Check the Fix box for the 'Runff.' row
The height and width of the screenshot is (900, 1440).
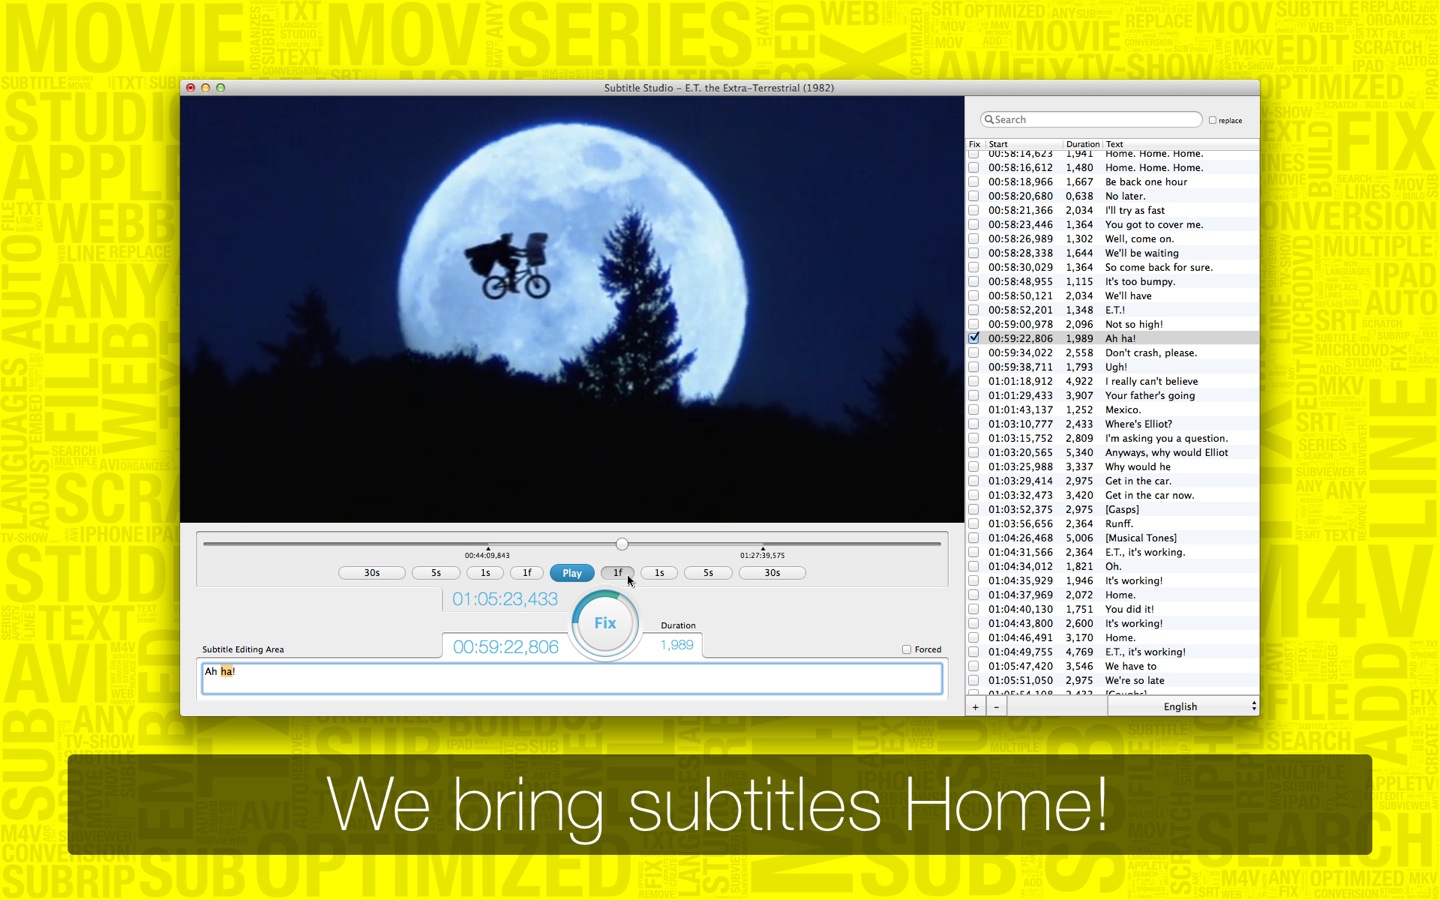974,524
